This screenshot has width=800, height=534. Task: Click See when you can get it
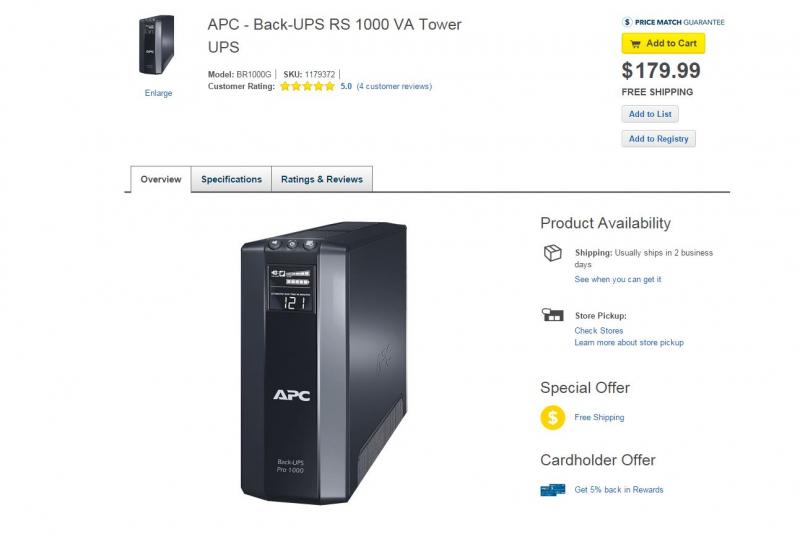coord(618,279)
